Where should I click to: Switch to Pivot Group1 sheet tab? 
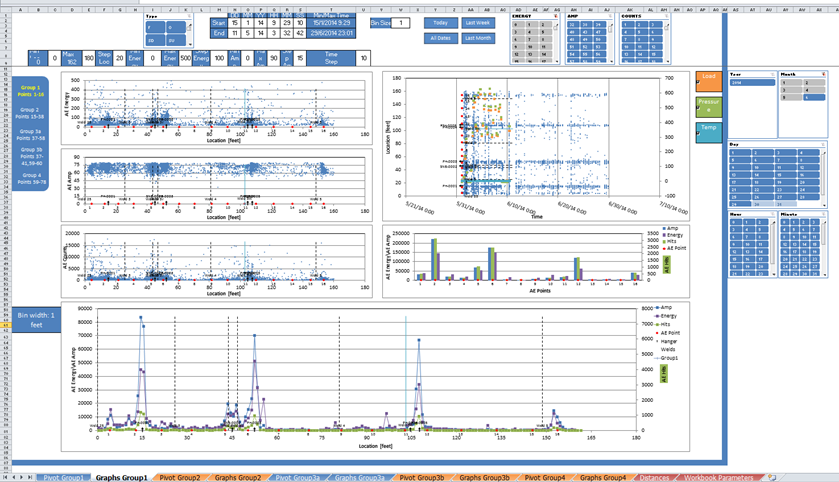click(63, 478)
